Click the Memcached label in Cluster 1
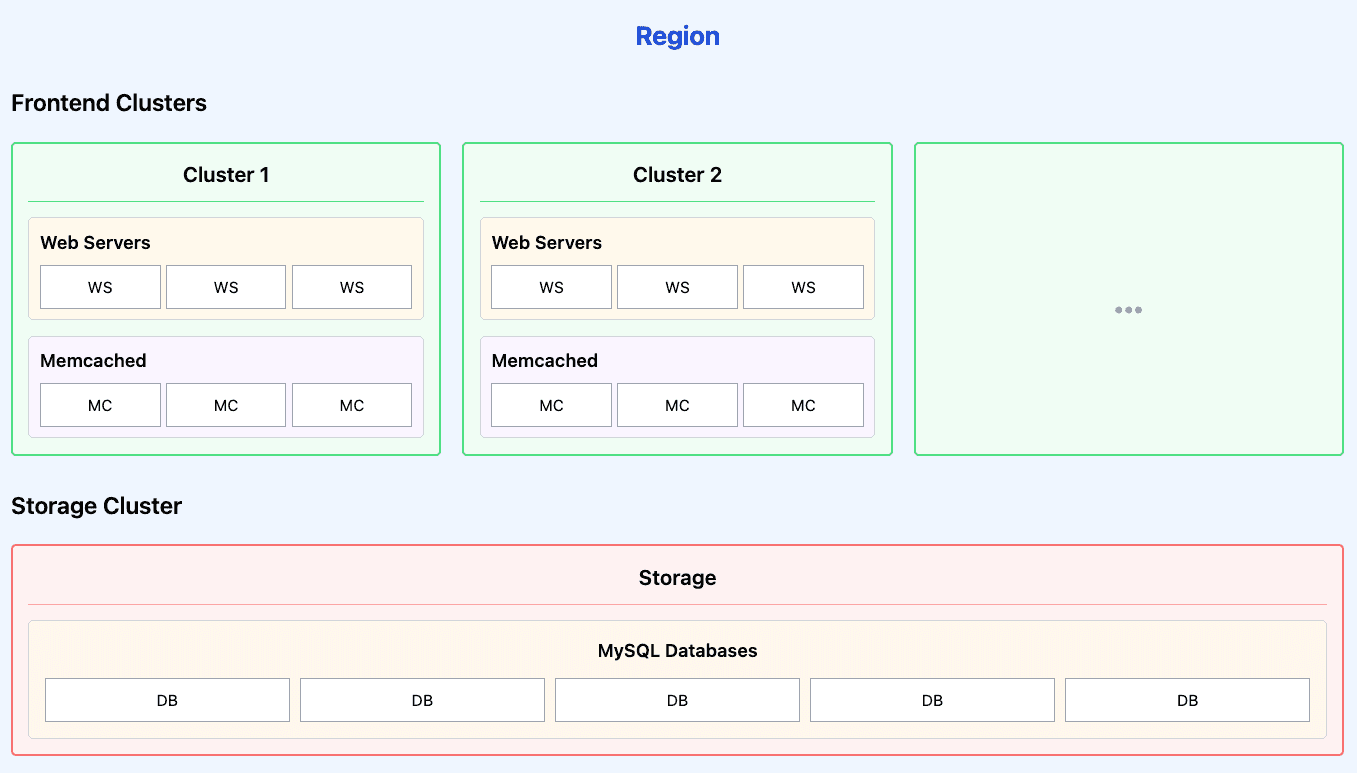Image resolution: width=1357 pixels, height=773 pixels. (93, 361)
